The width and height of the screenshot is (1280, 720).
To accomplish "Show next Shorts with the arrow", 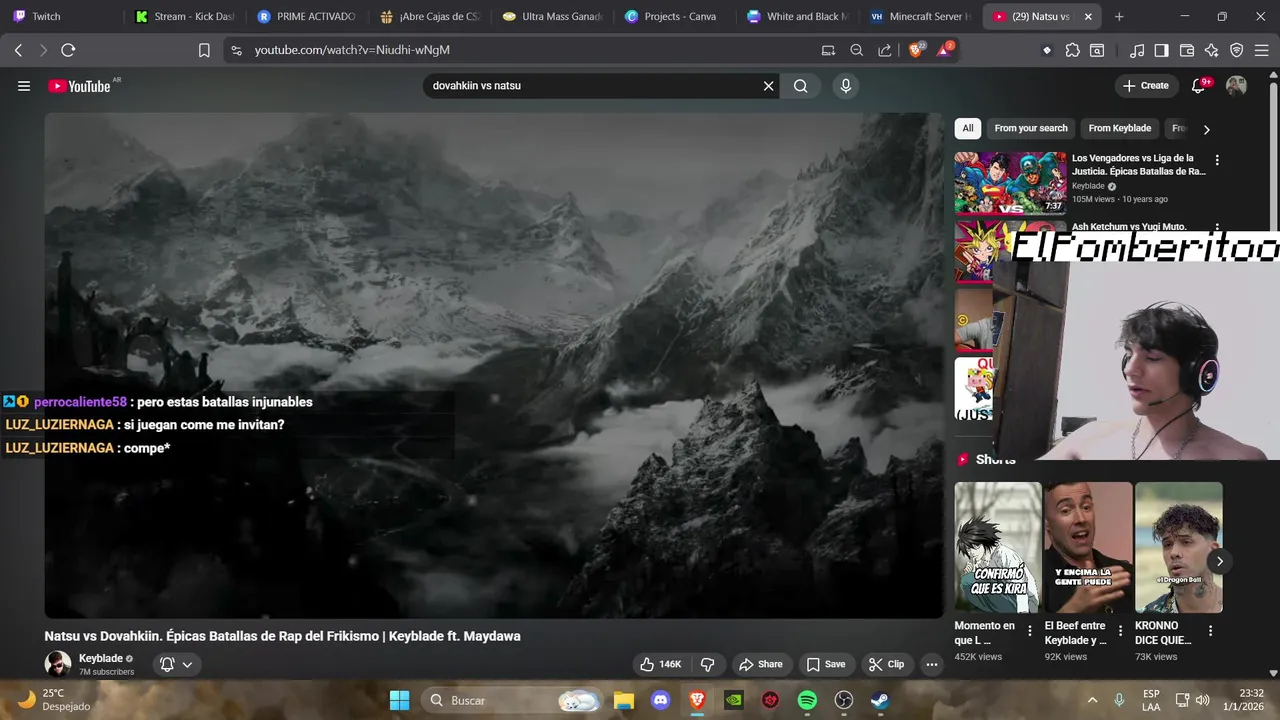I will (1219, 561).
